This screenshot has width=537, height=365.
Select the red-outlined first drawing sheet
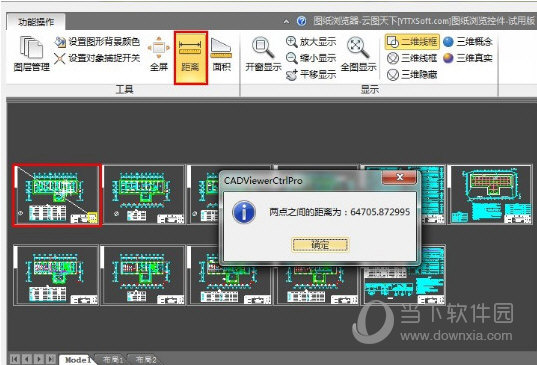pyautogui.click(x=57, y=195)
